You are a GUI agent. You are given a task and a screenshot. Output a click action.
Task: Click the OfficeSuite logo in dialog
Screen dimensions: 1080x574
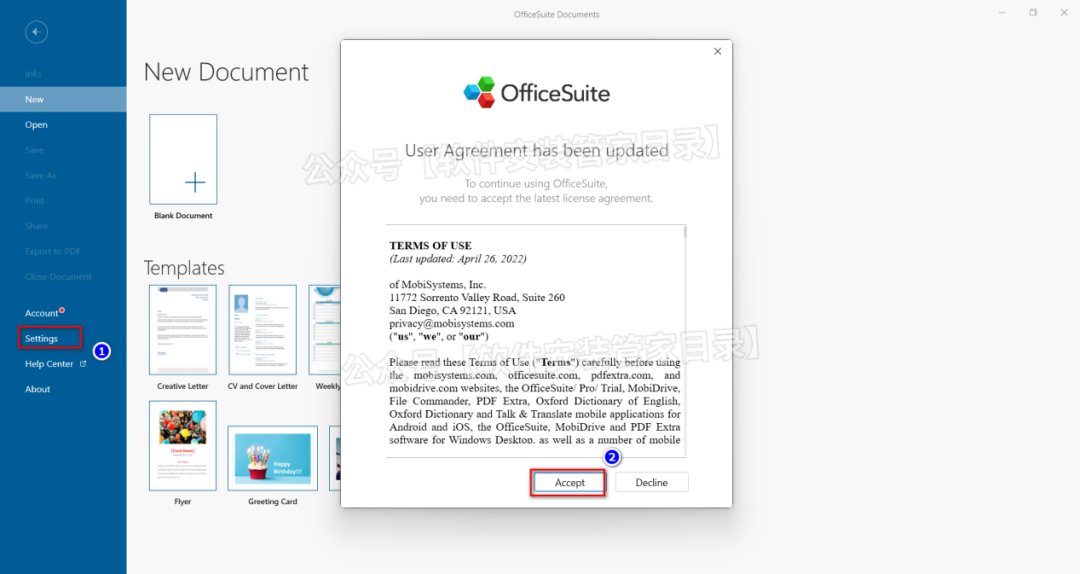pos(537,92)
